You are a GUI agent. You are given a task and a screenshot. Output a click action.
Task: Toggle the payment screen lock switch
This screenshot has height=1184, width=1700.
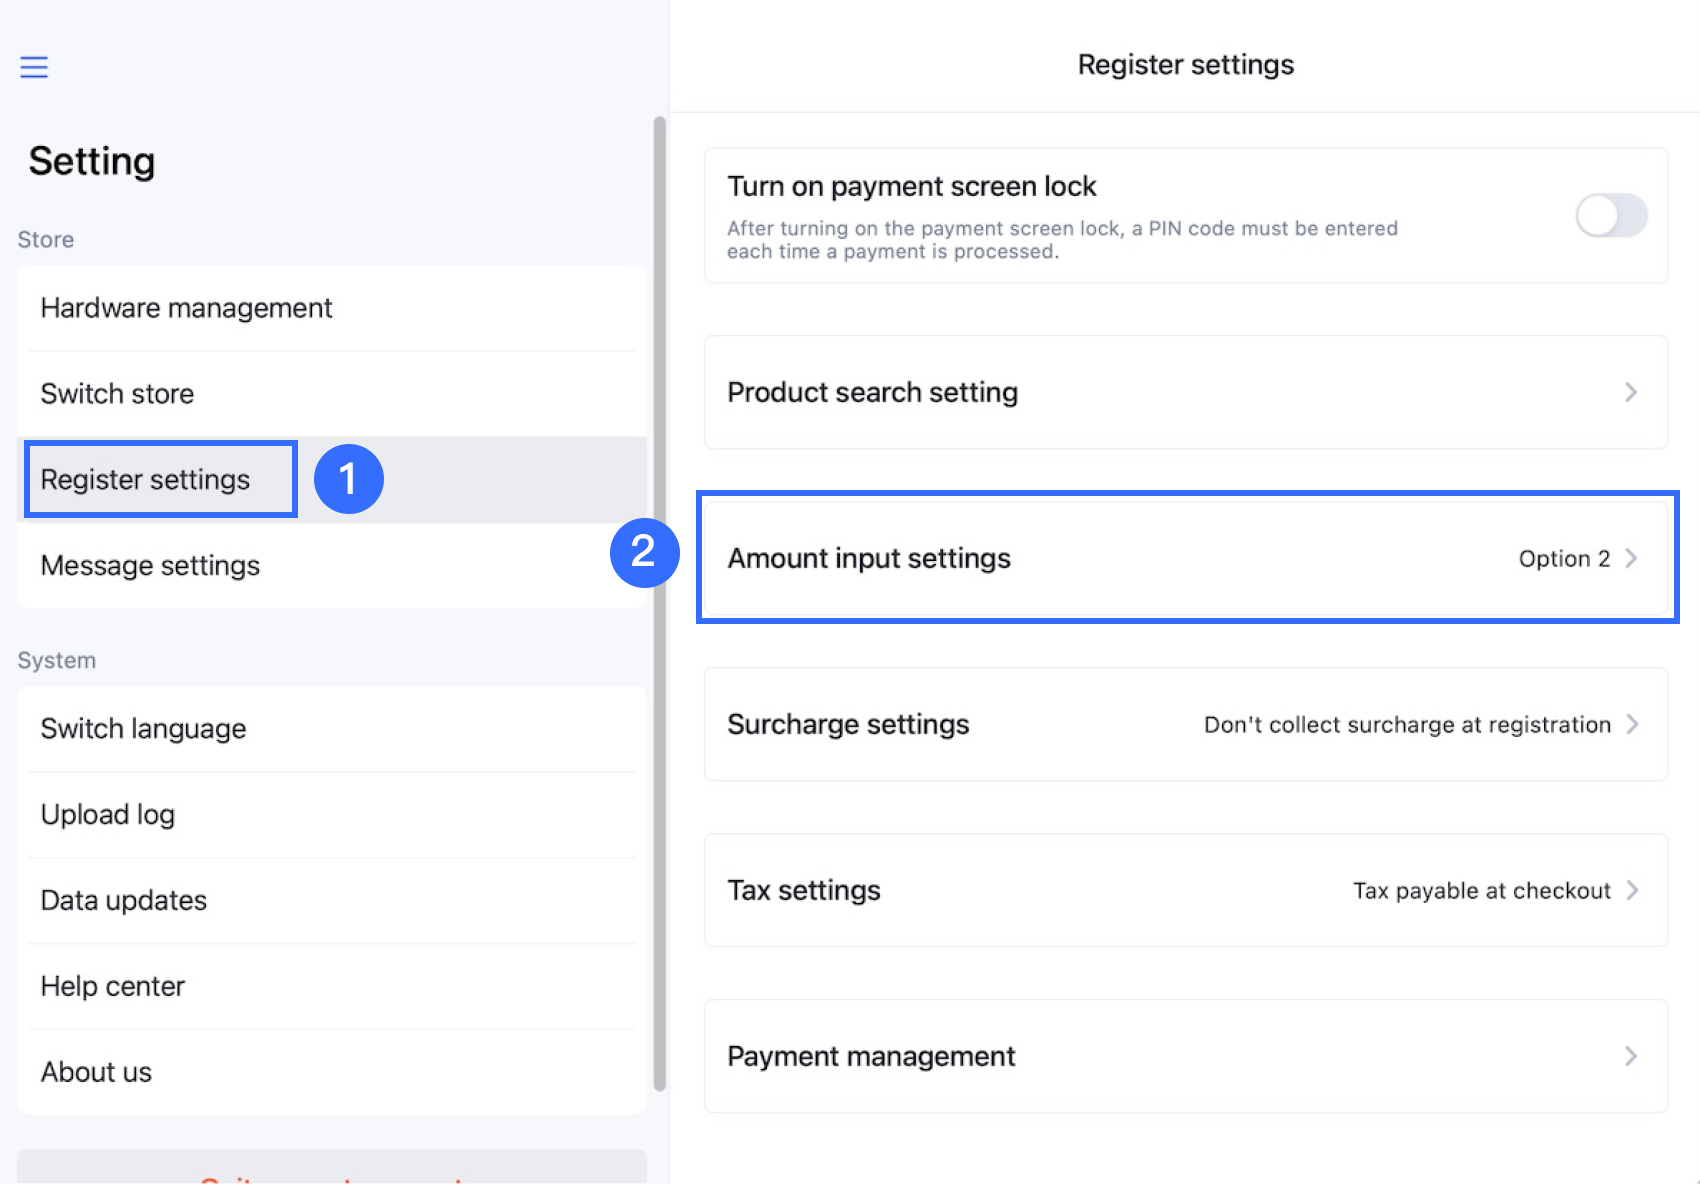click(x=1611, y=215)
